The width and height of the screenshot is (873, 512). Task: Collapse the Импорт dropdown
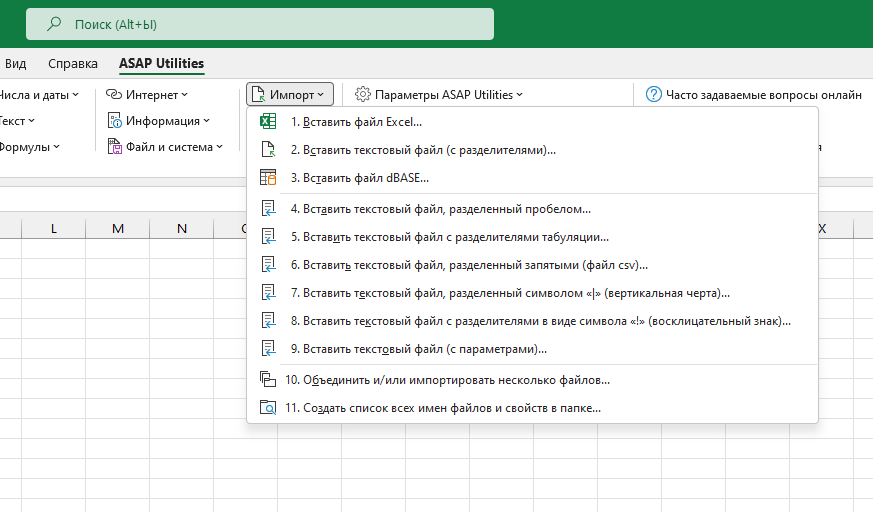[290, 95]
